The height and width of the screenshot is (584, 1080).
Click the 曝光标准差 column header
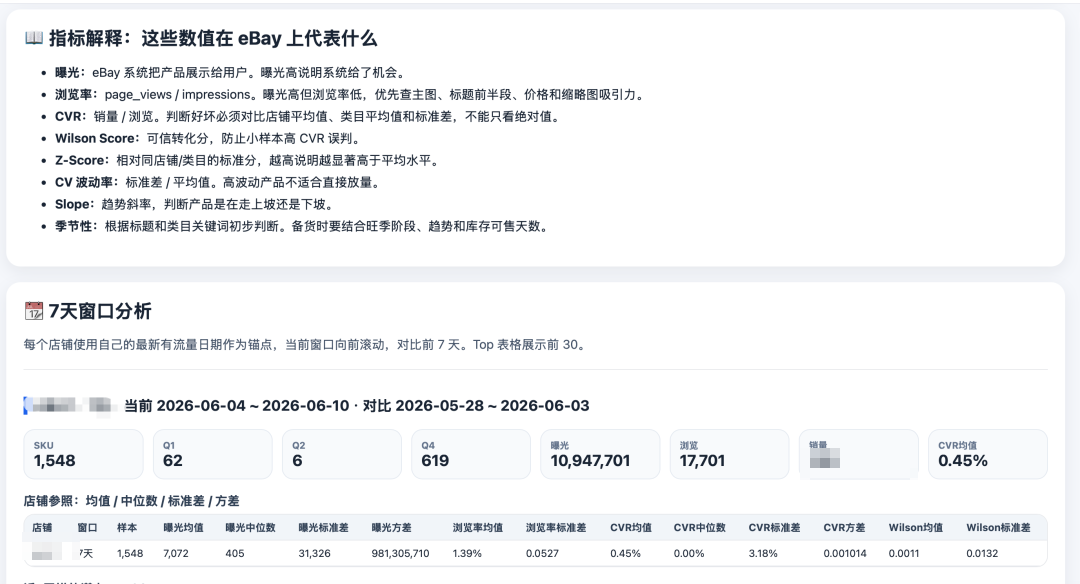pyautogui.click(x=323, y=528)
